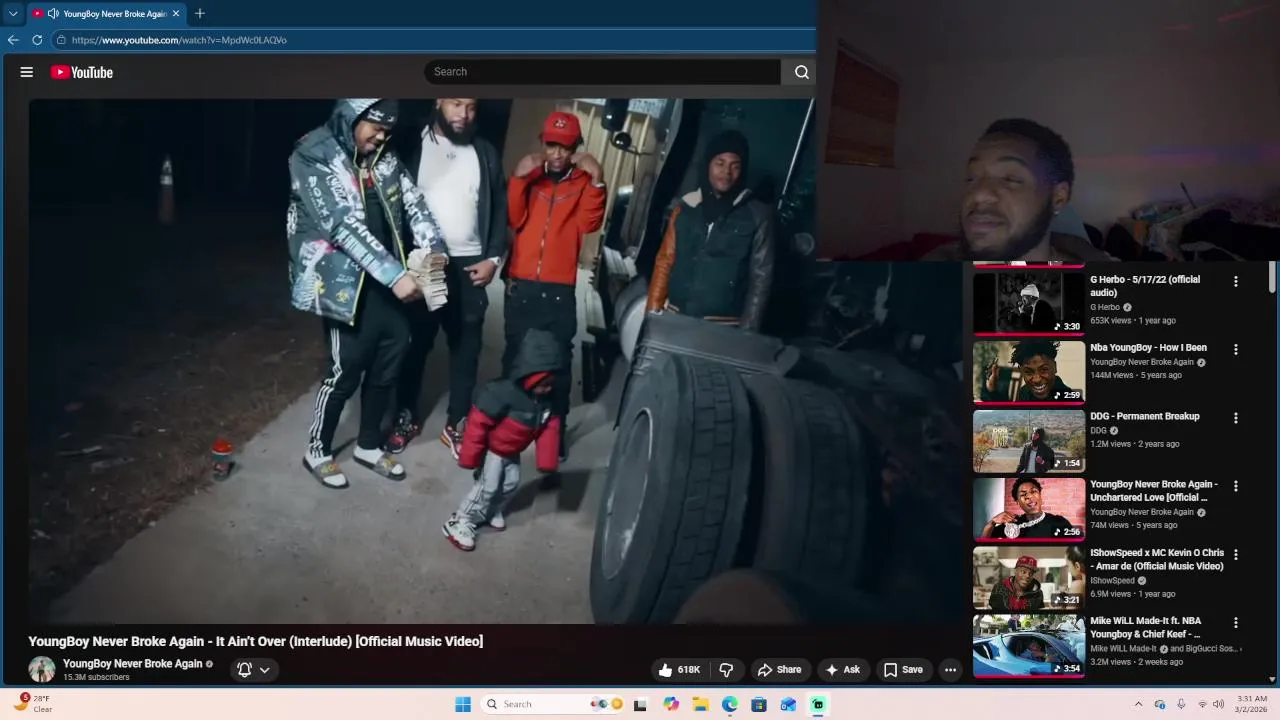Focus the YouTube Search input field
Image resolution: width=1280 pixels, height=720 pixels.
603,72
